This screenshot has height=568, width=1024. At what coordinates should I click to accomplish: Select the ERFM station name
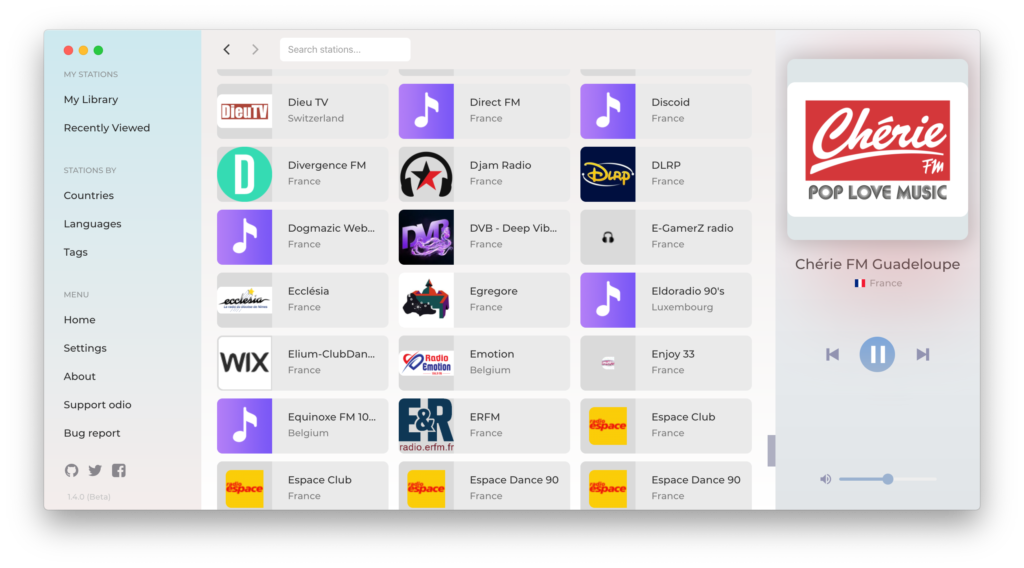click(x=485, y=417)
